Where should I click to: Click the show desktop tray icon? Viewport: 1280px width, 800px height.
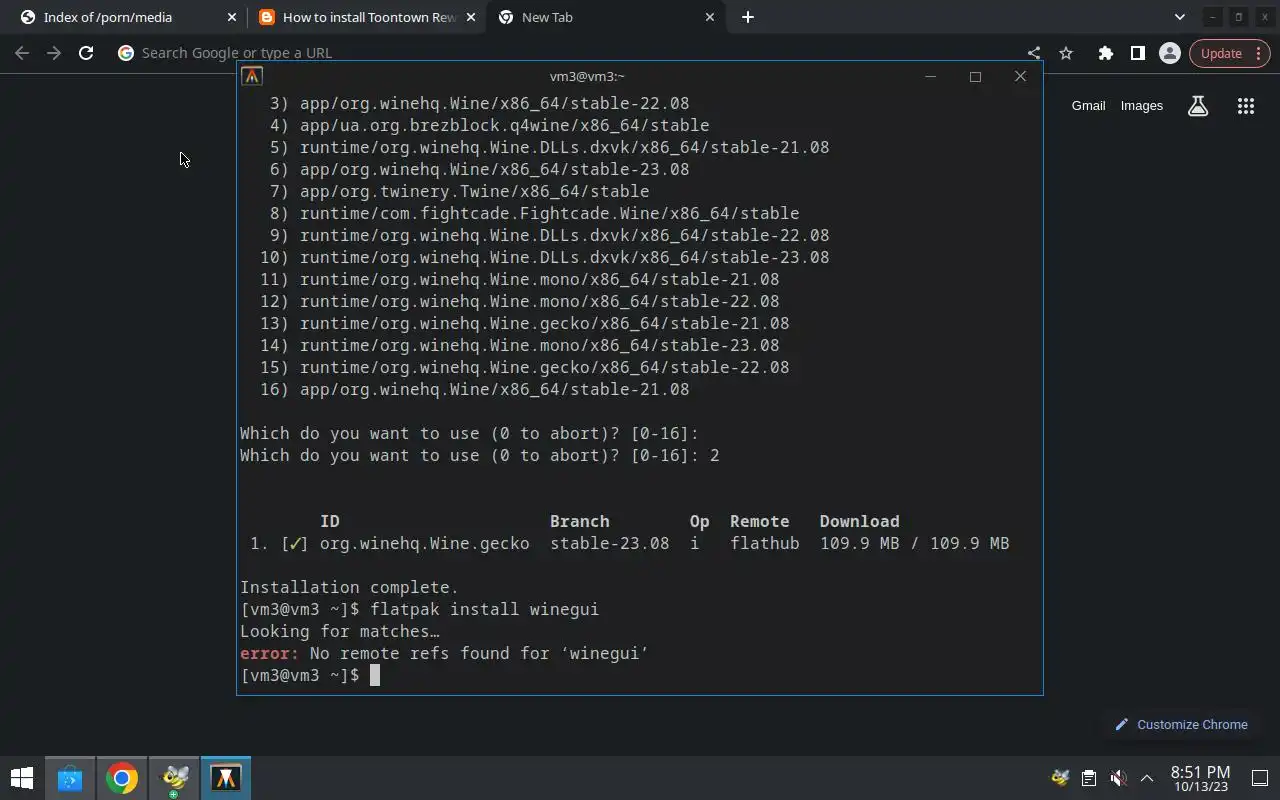(1260, 778)
